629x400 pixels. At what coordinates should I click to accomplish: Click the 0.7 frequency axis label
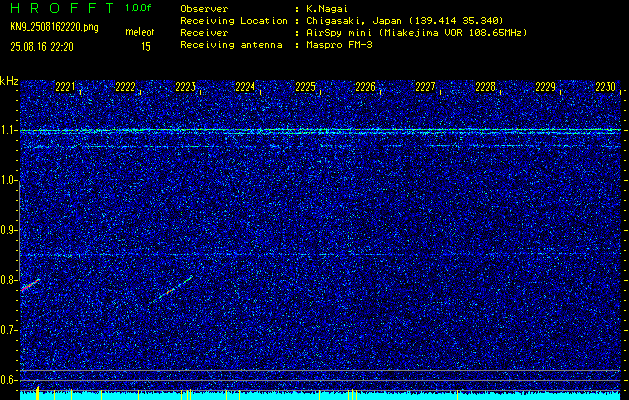[8, 330]
